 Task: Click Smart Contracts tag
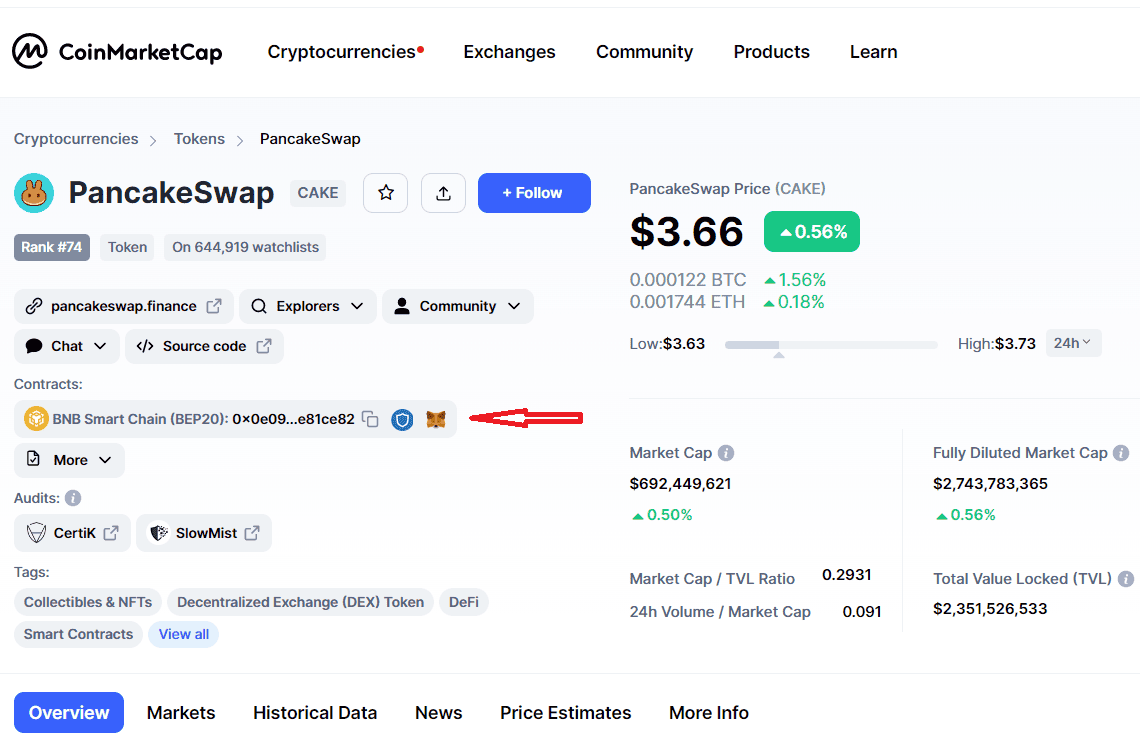[79, 634]
